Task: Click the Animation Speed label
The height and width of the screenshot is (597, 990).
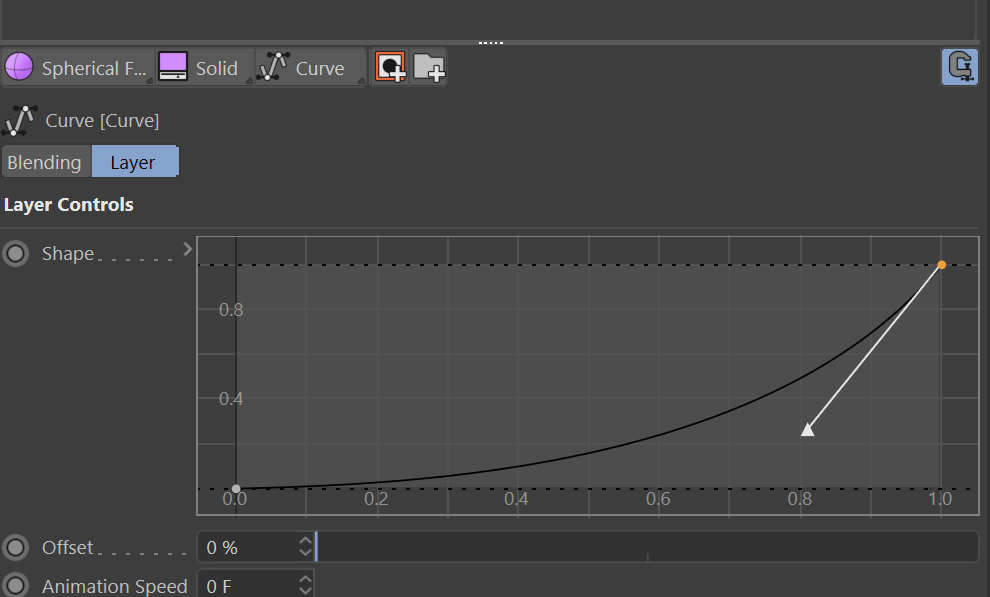Action: click(x=114, y=586)
